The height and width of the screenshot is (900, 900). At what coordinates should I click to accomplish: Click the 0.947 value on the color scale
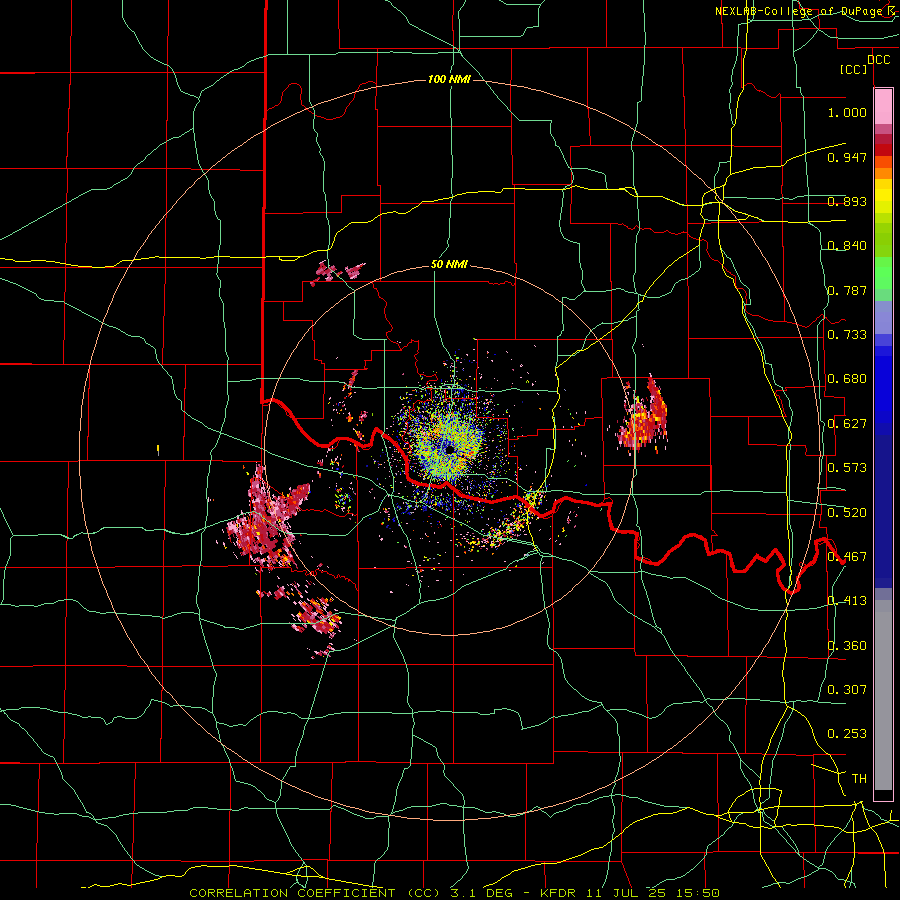[x=847, y=157]
